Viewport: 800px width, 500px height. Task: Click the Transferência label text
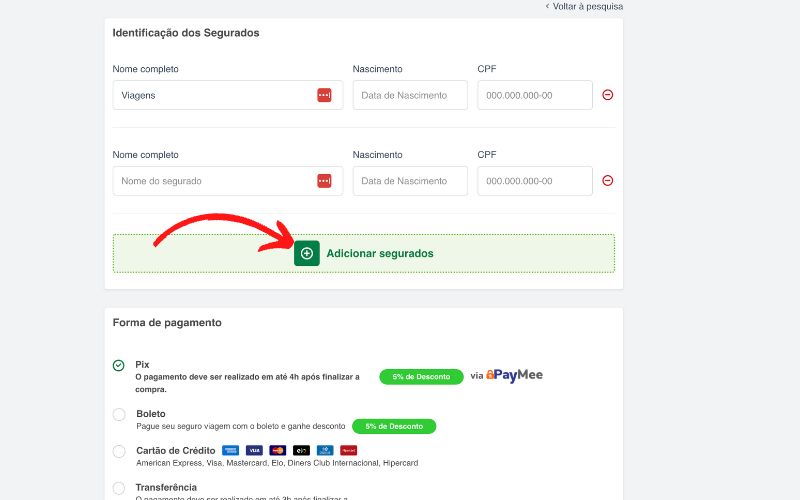pyautogui.click(x=166, y=487)
